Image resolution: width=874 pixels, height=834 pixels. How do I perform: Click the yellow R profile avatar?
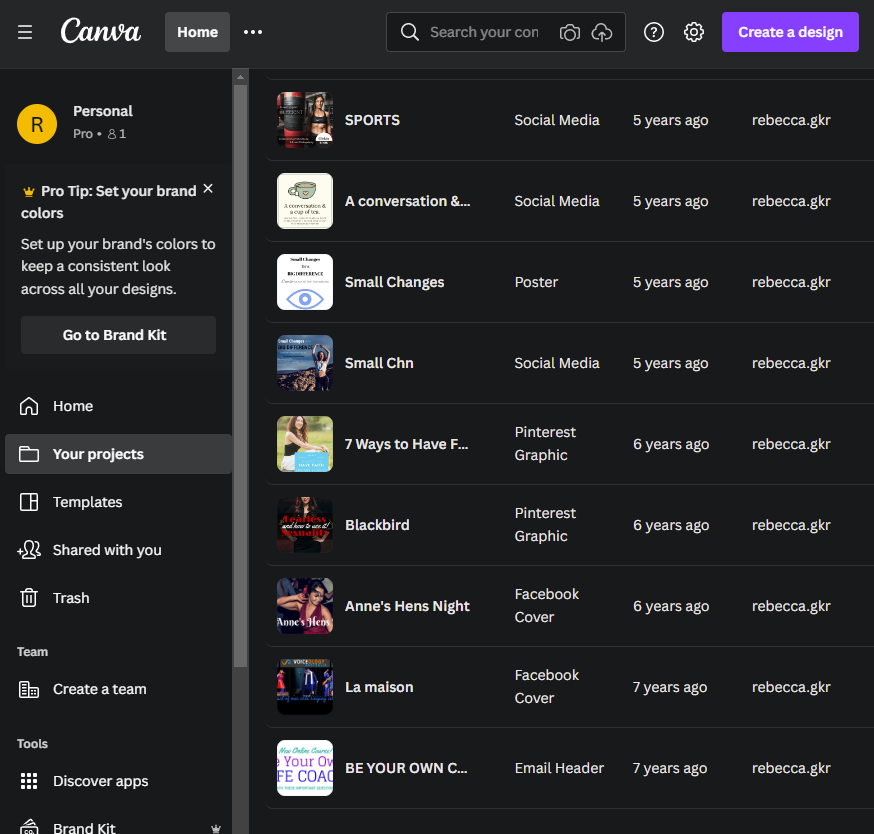pyautogui.click(x=37, y=124)
